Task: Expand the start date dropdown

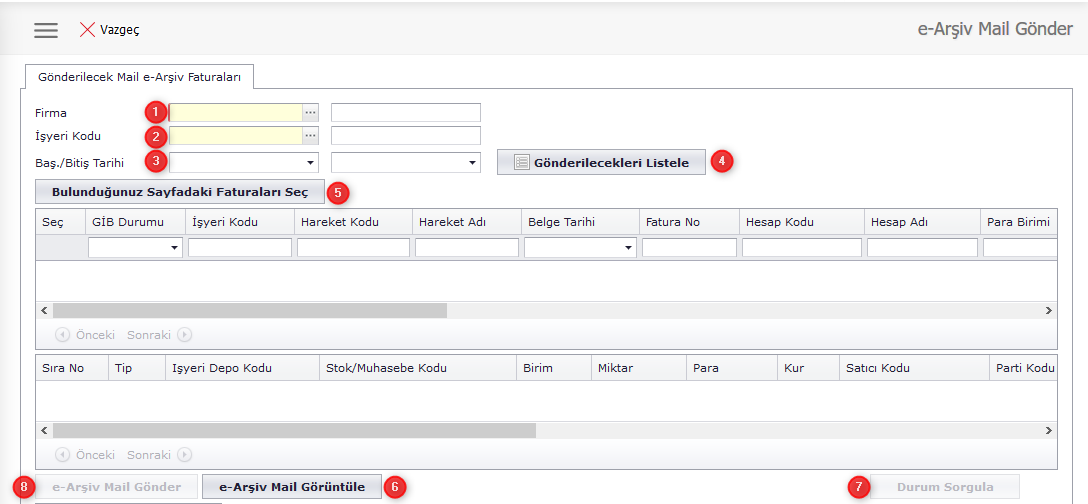Action: [309, 162]
